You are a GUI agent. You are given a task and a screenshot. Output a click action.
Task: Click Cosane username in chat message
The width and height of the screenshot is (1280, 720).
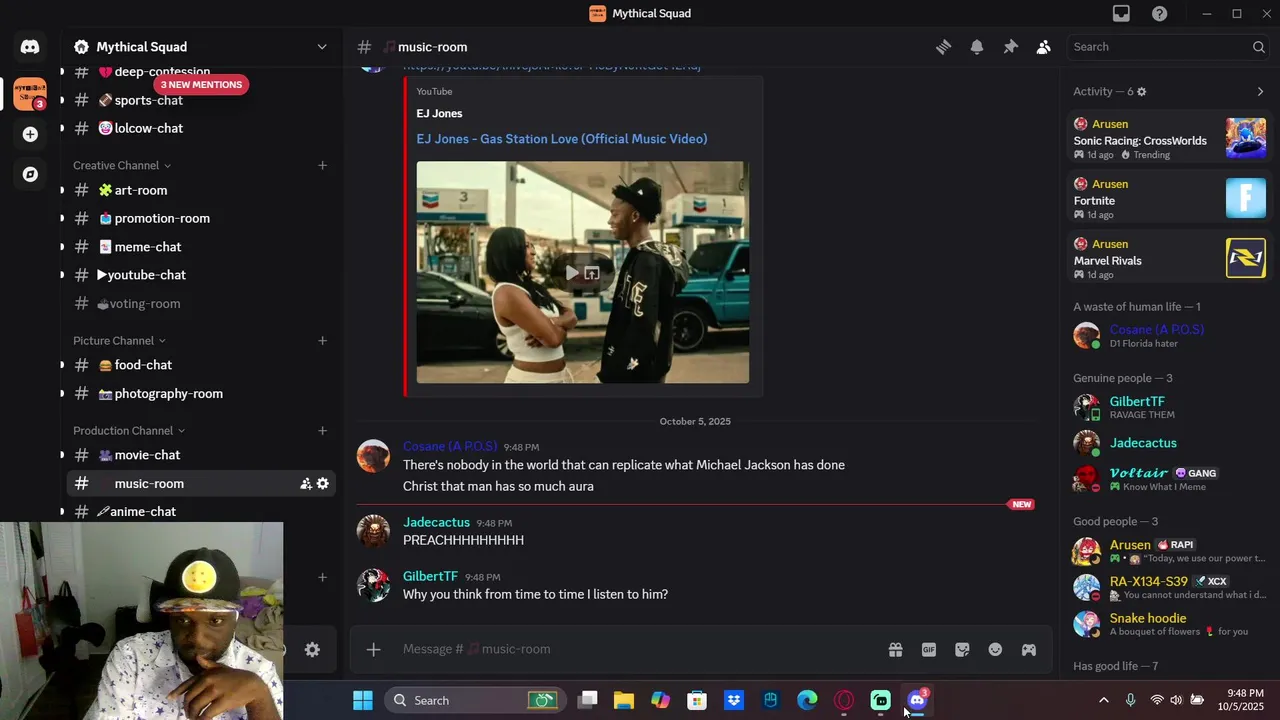[450, 446]
